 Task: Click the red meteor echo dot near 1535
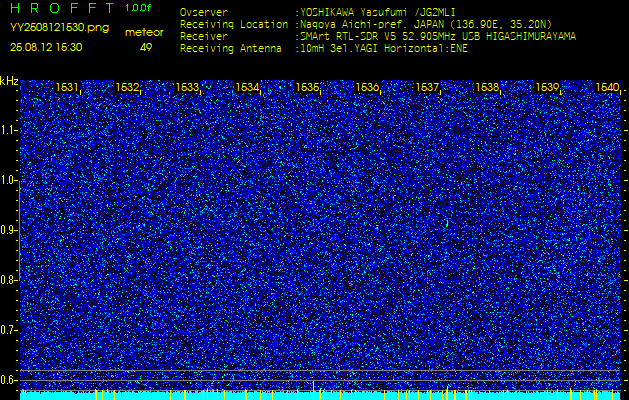[313, 221]
